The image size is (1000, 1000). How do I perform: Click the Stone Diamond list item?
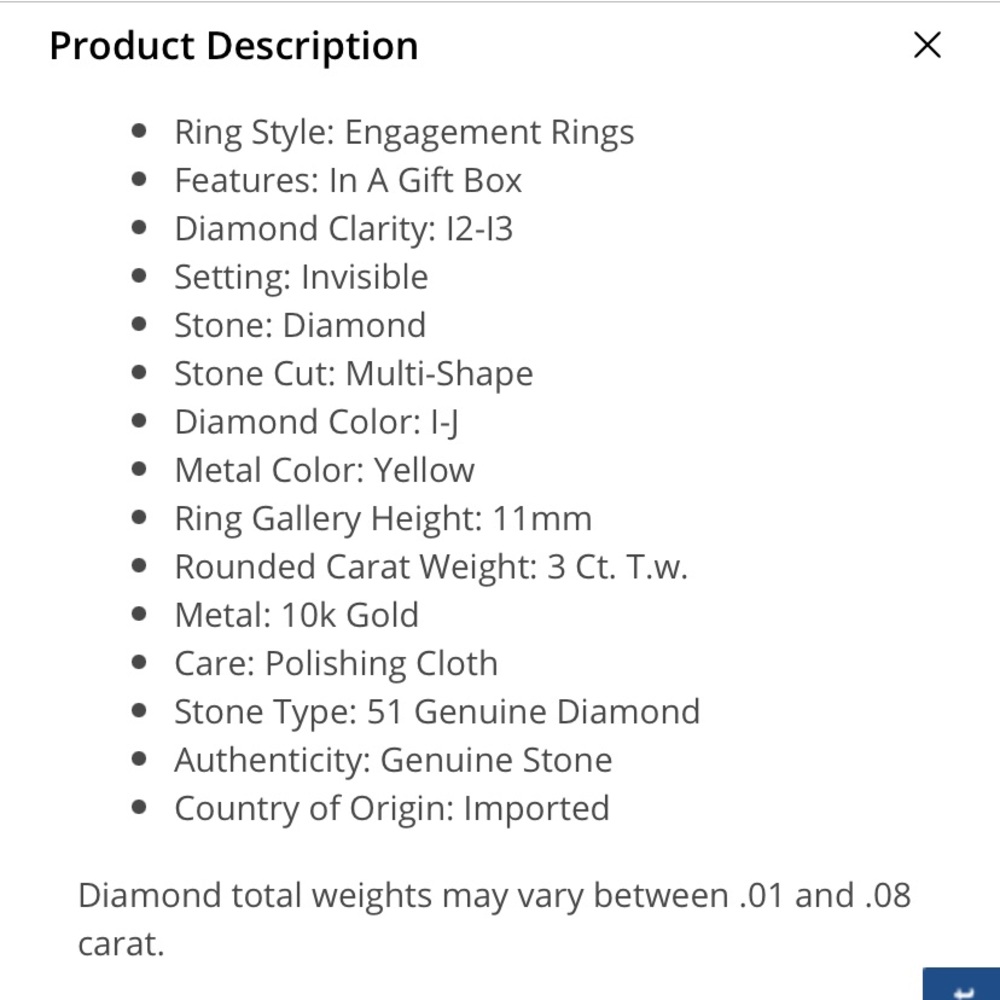(x=300, y=324)
